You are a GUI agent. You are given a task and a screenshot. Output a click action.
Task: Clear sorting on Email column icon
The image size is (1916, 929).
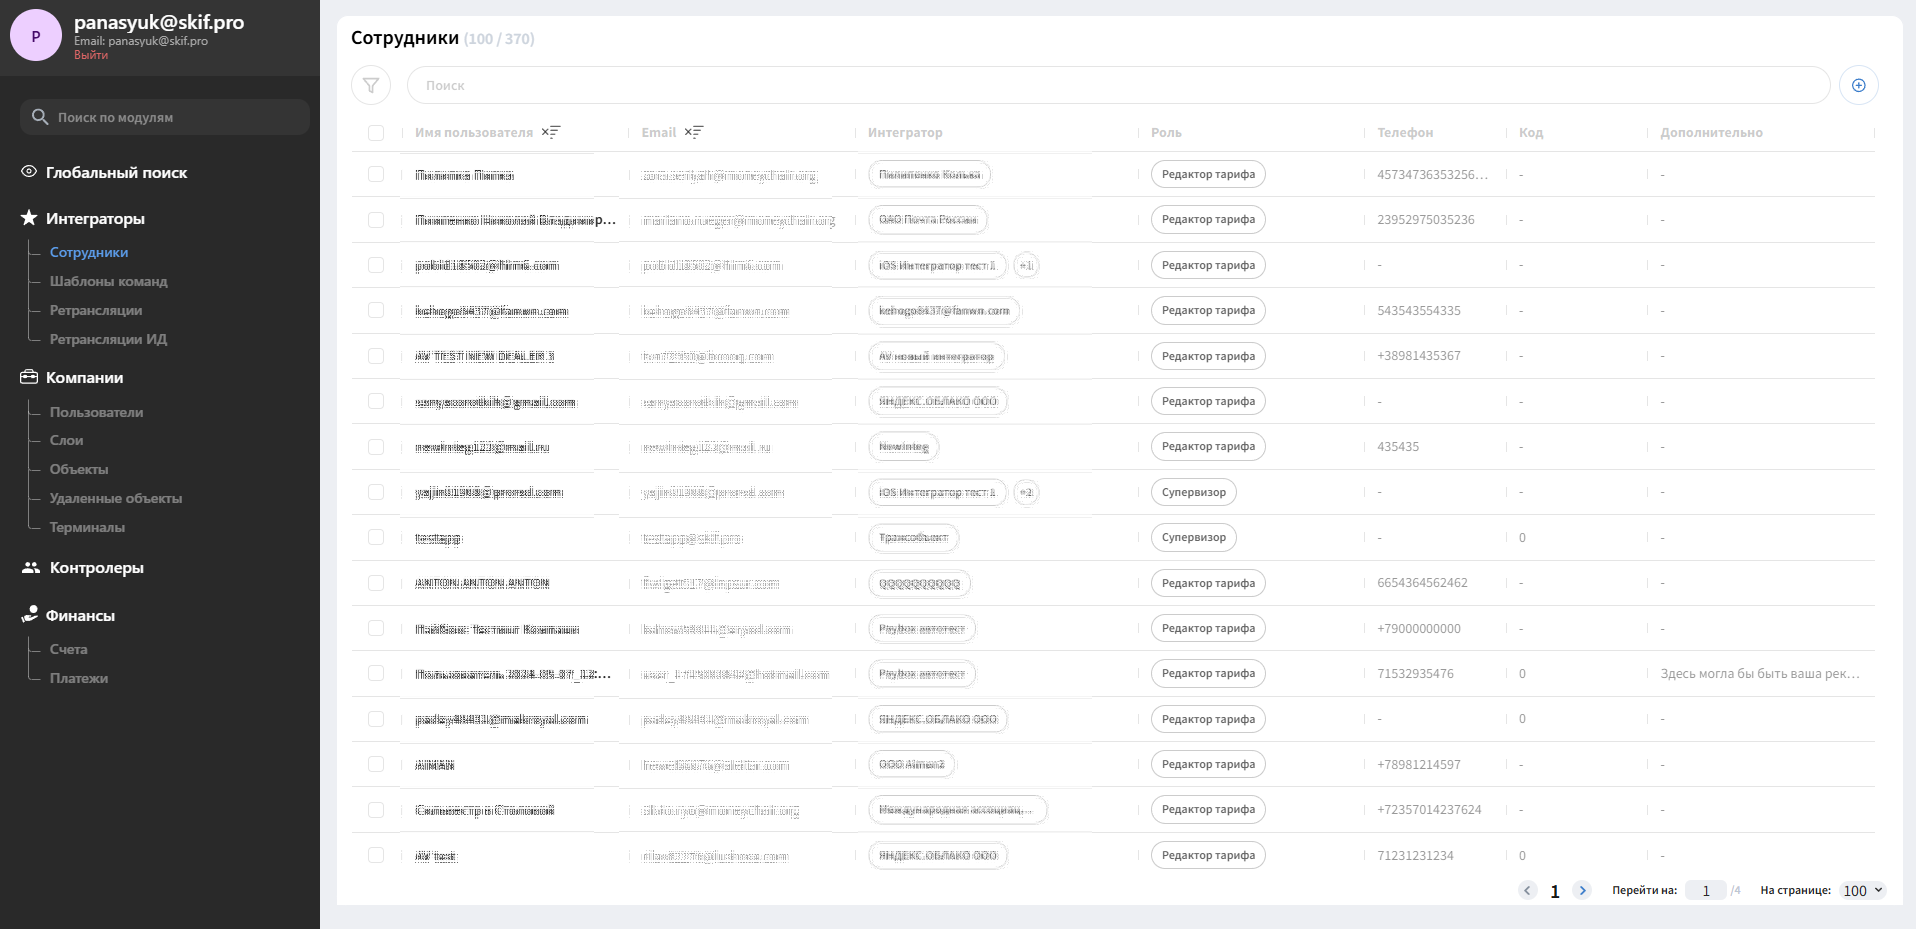pos(694,132)
